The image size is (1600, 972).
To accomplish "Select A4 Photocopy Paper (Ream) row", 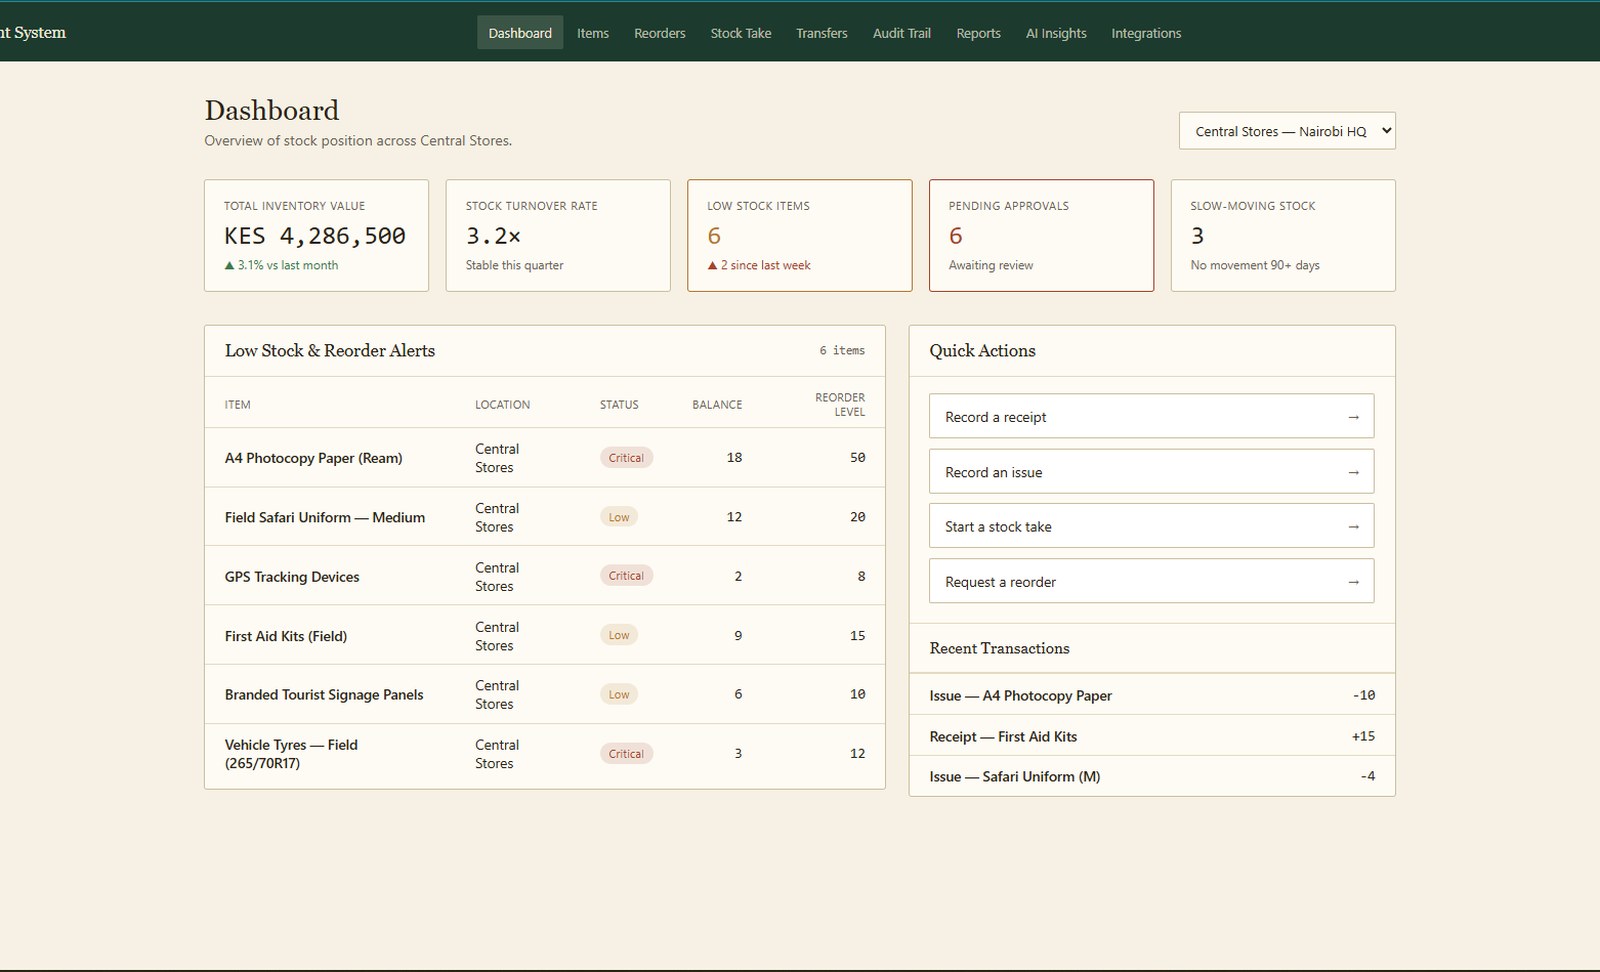I will [x=545, y=458].
